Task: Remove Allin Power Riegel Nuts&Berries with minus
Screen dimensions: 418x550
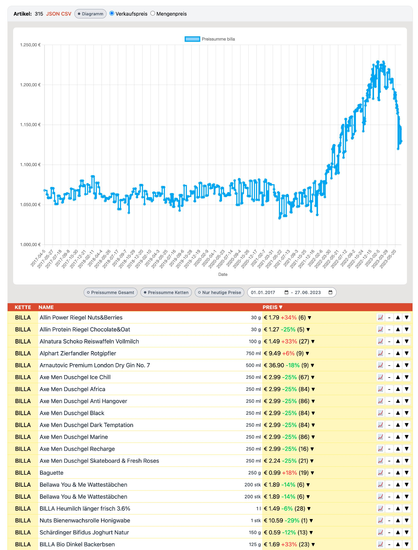Action: 389,317
